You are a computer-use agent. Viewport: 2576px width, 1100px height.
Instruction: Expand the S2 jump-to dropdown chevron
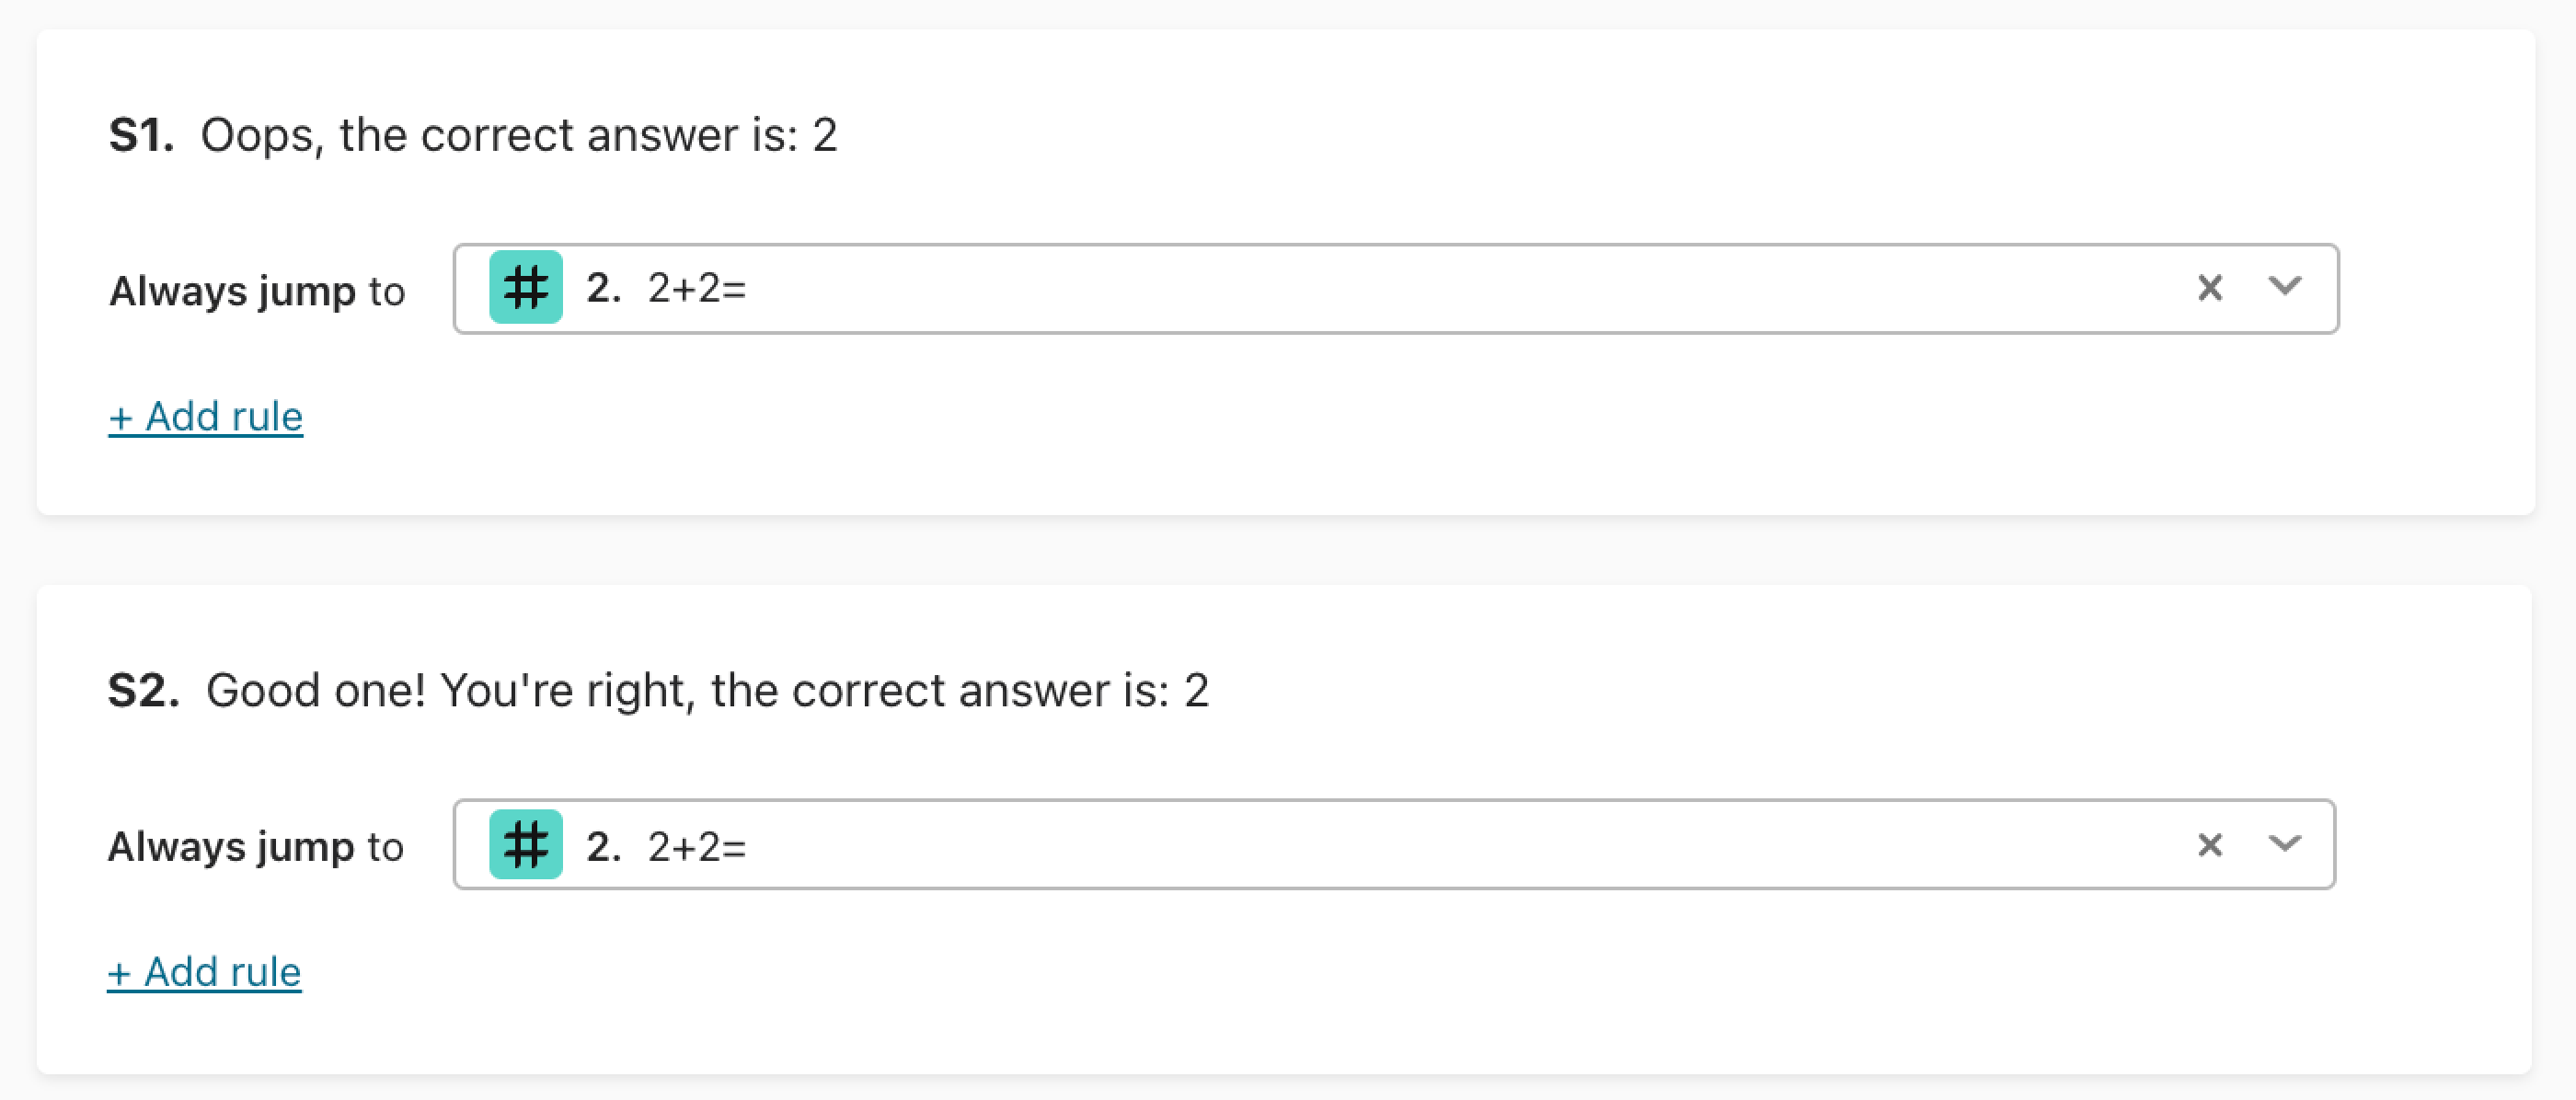tap(2285, 844)
